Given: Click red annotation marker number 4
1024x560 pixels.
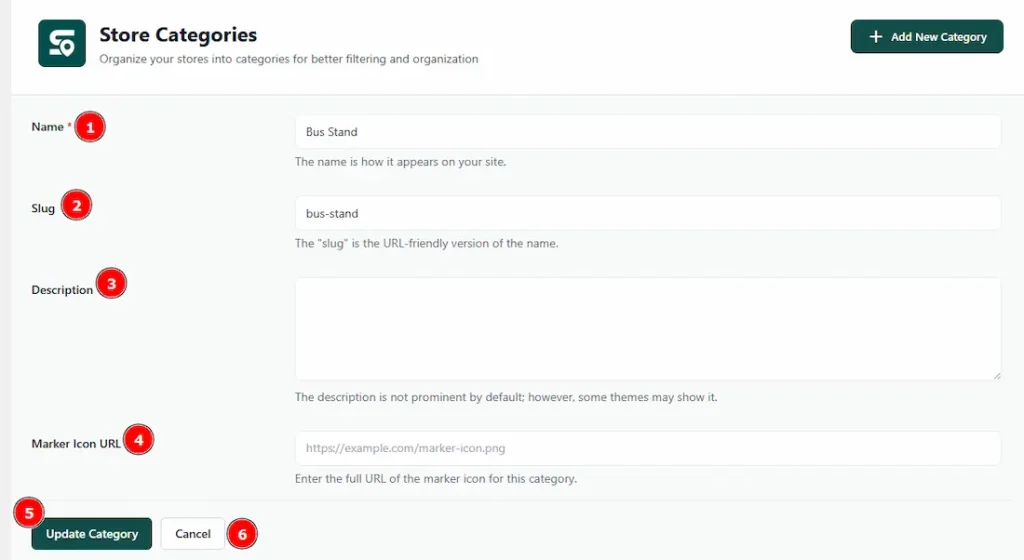Looking at the screenshot, I should pos(139,439).
